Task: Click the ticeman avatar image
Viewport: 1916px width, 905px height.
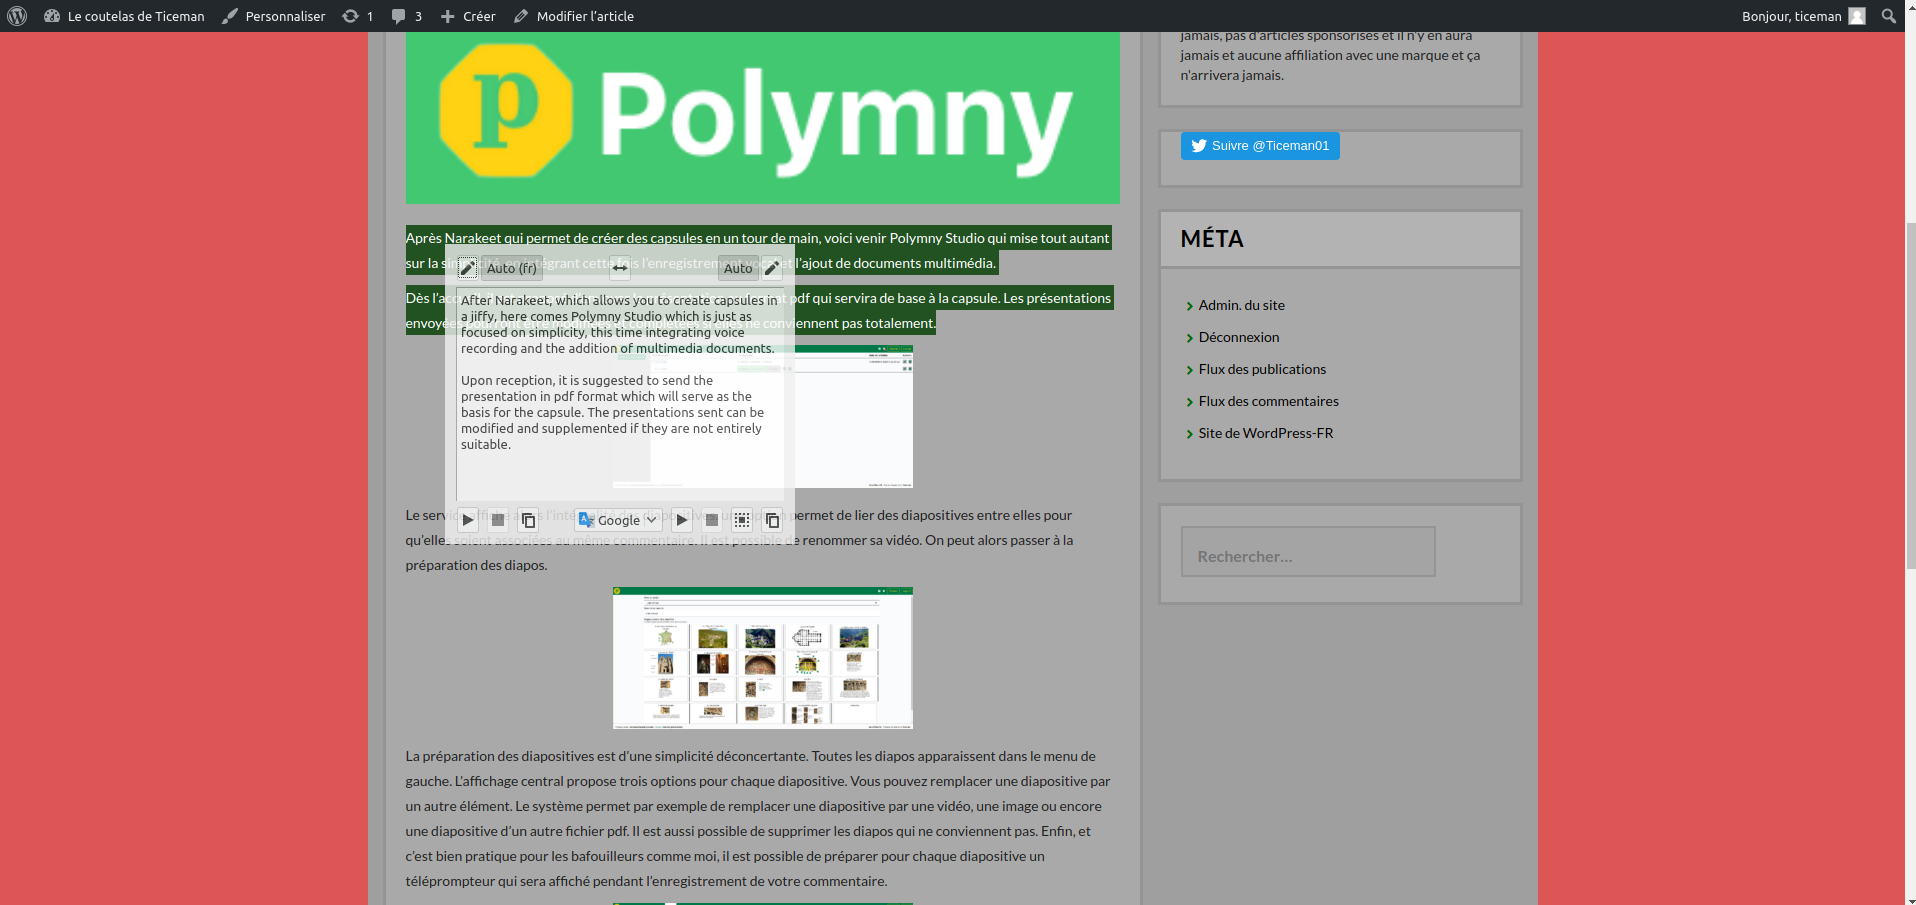Action: (1857, 16)
